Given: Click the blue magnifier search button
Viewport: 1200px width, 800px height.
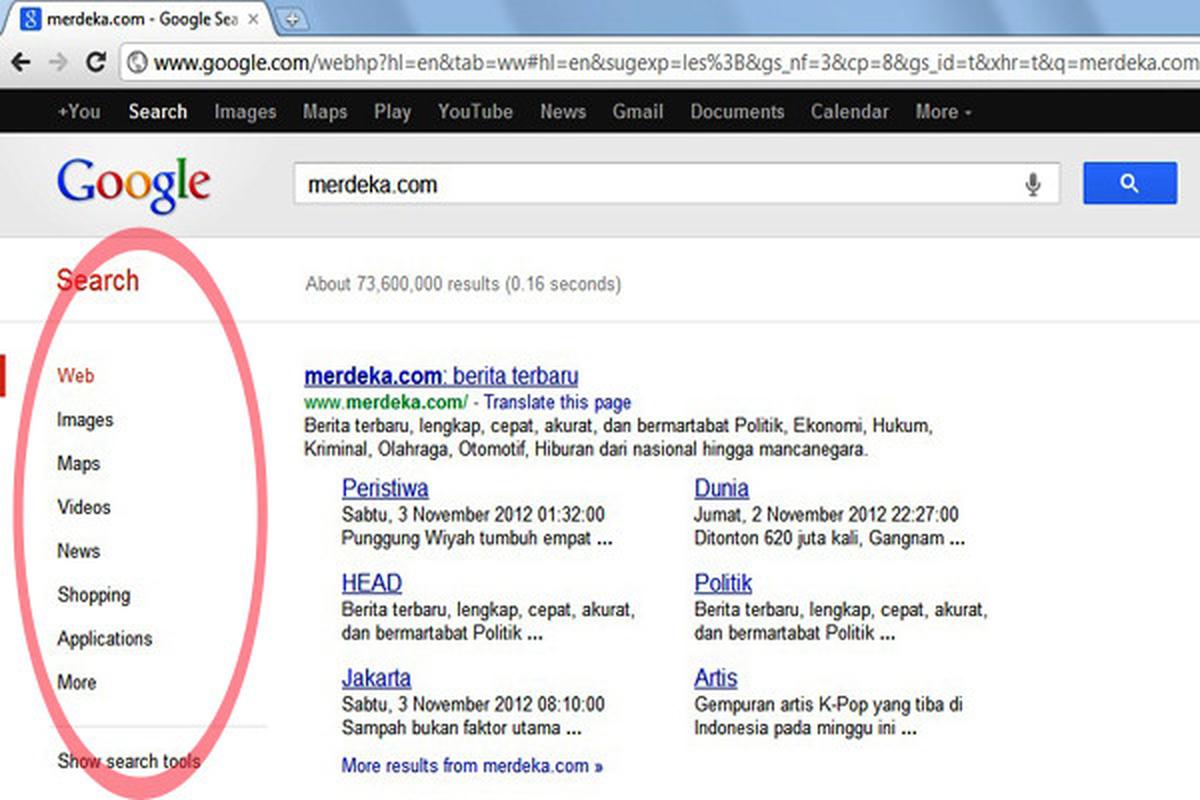Looking at the screenshot, I should (1130, 184).
